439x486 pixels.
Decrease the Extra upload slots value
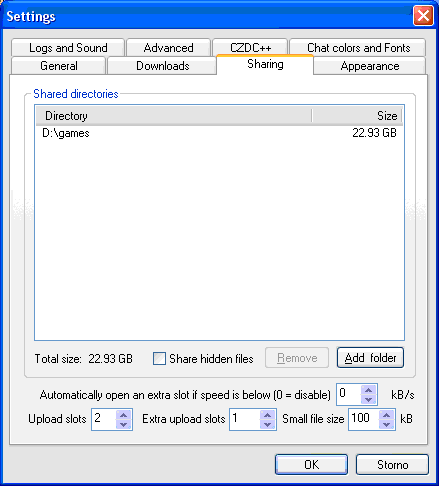click(x=267, y=424)
